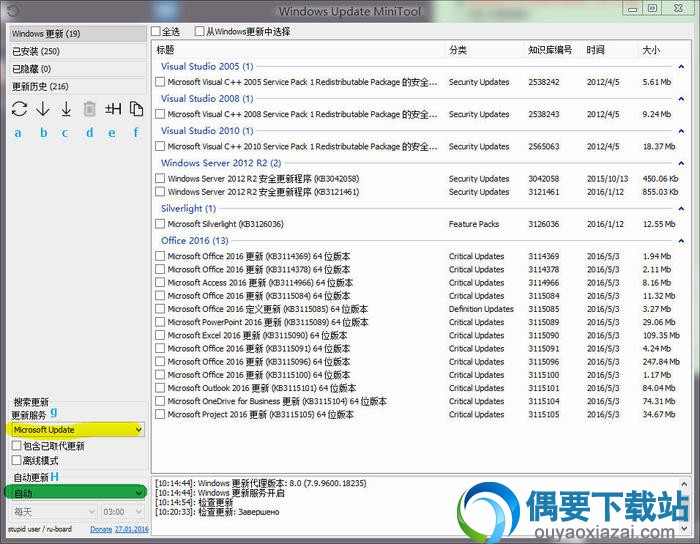700x544 pixels.
Task: Collapse the Office 2016 group
Action: click(x=681, y=241)
